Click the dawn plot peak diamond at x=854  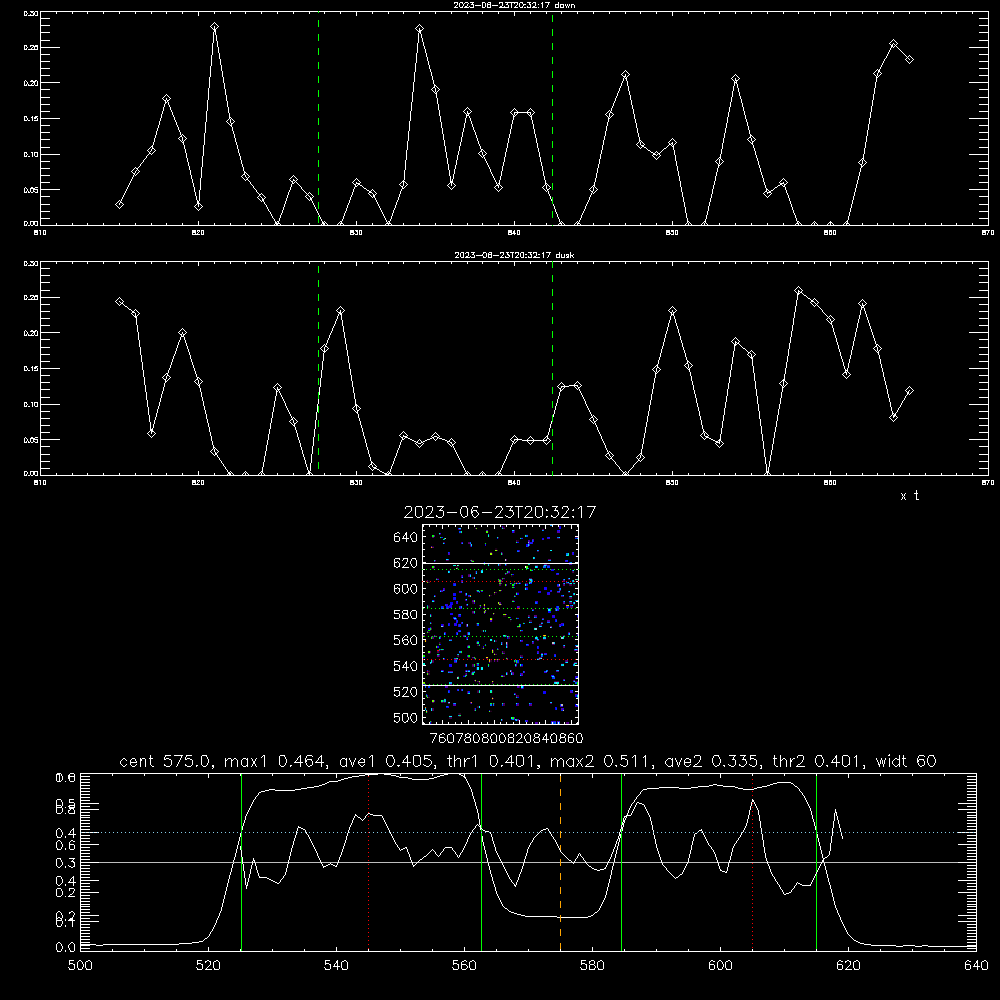(735, 78)
